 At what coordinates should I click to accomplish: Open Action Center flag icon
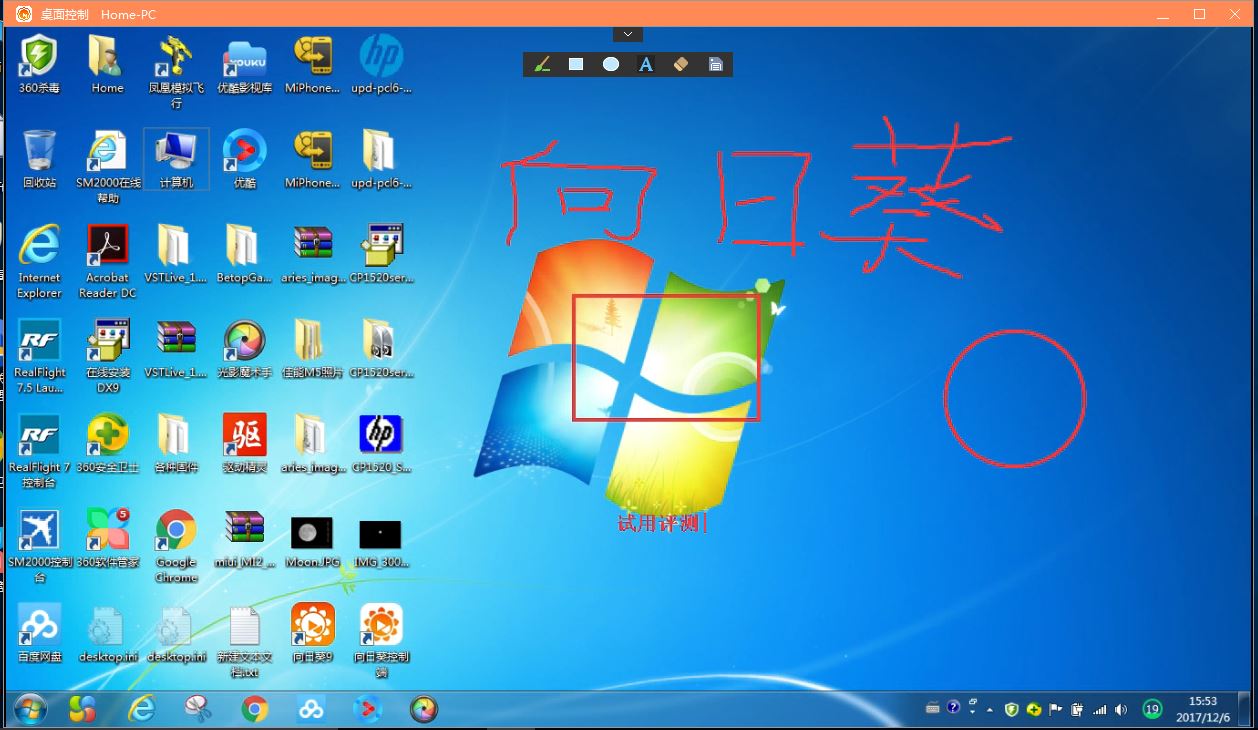pyautogui.click(x=1055, y=709)
